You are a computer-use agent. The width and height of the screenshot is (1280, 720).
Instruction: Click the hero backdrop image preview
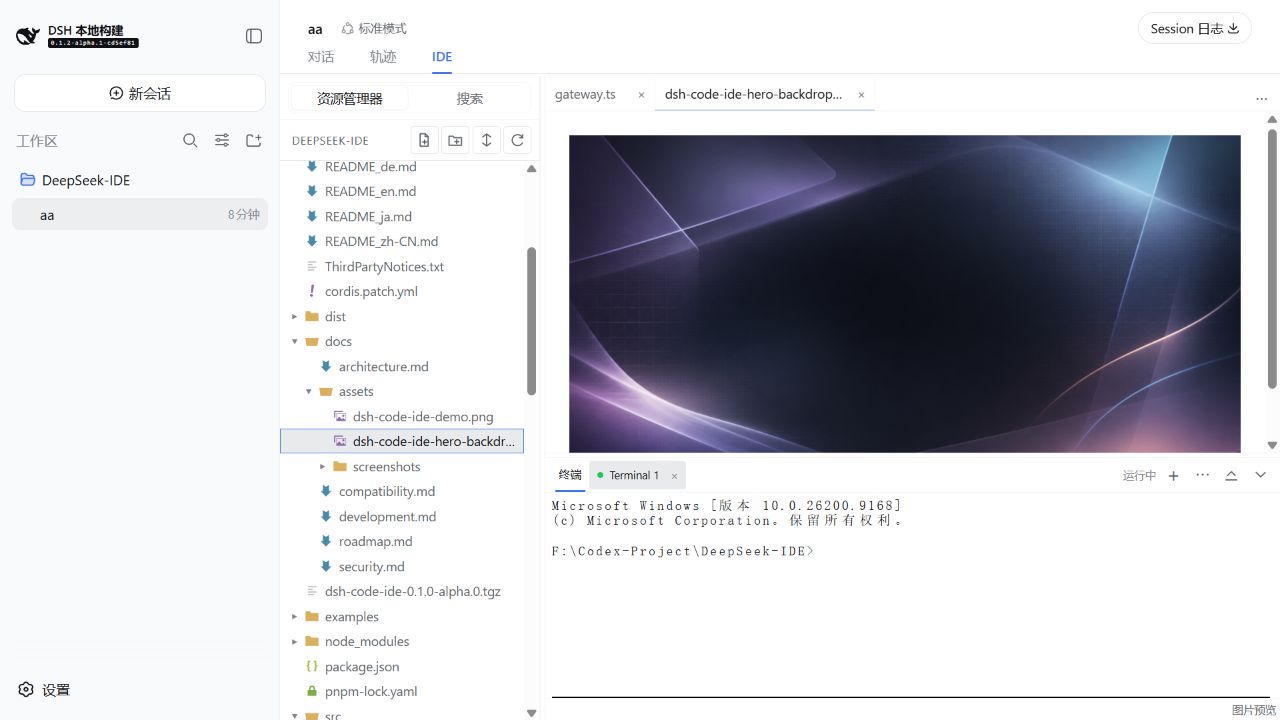pyautogui.click(x=905, y=294)
